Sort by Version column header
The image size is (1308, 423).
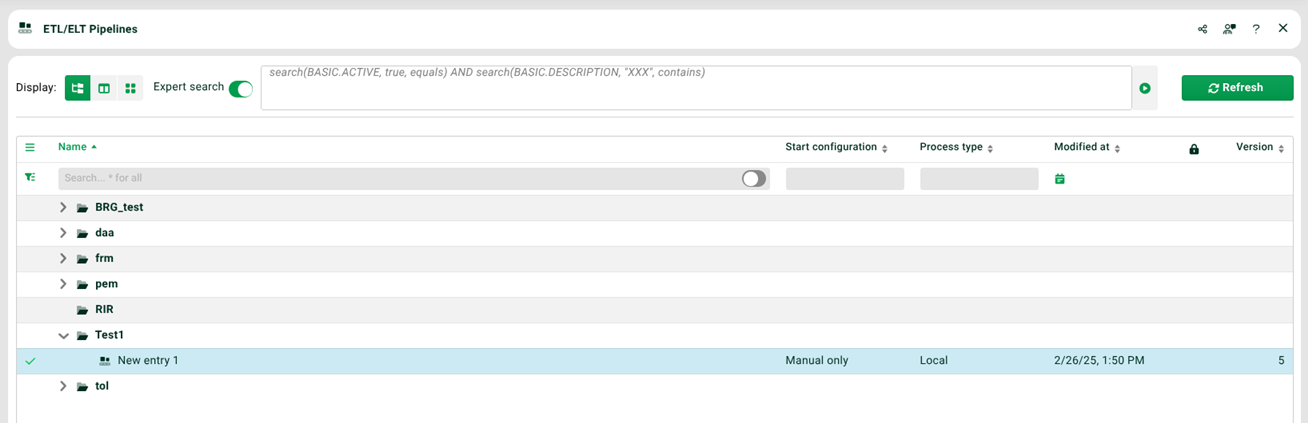click(x=1260, y=147)
